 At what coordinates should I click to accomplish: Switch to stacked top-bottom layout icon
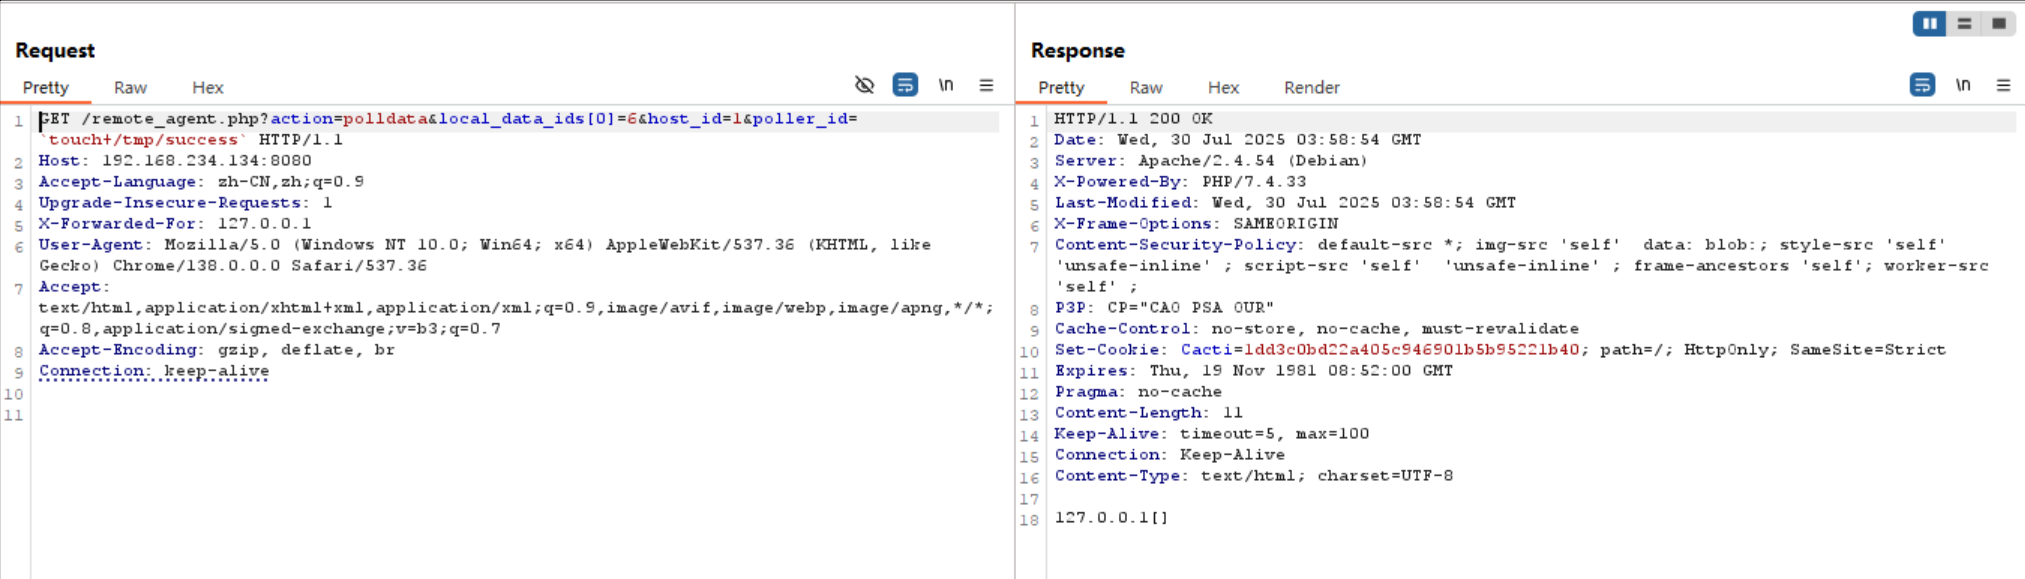[1964, 23]
